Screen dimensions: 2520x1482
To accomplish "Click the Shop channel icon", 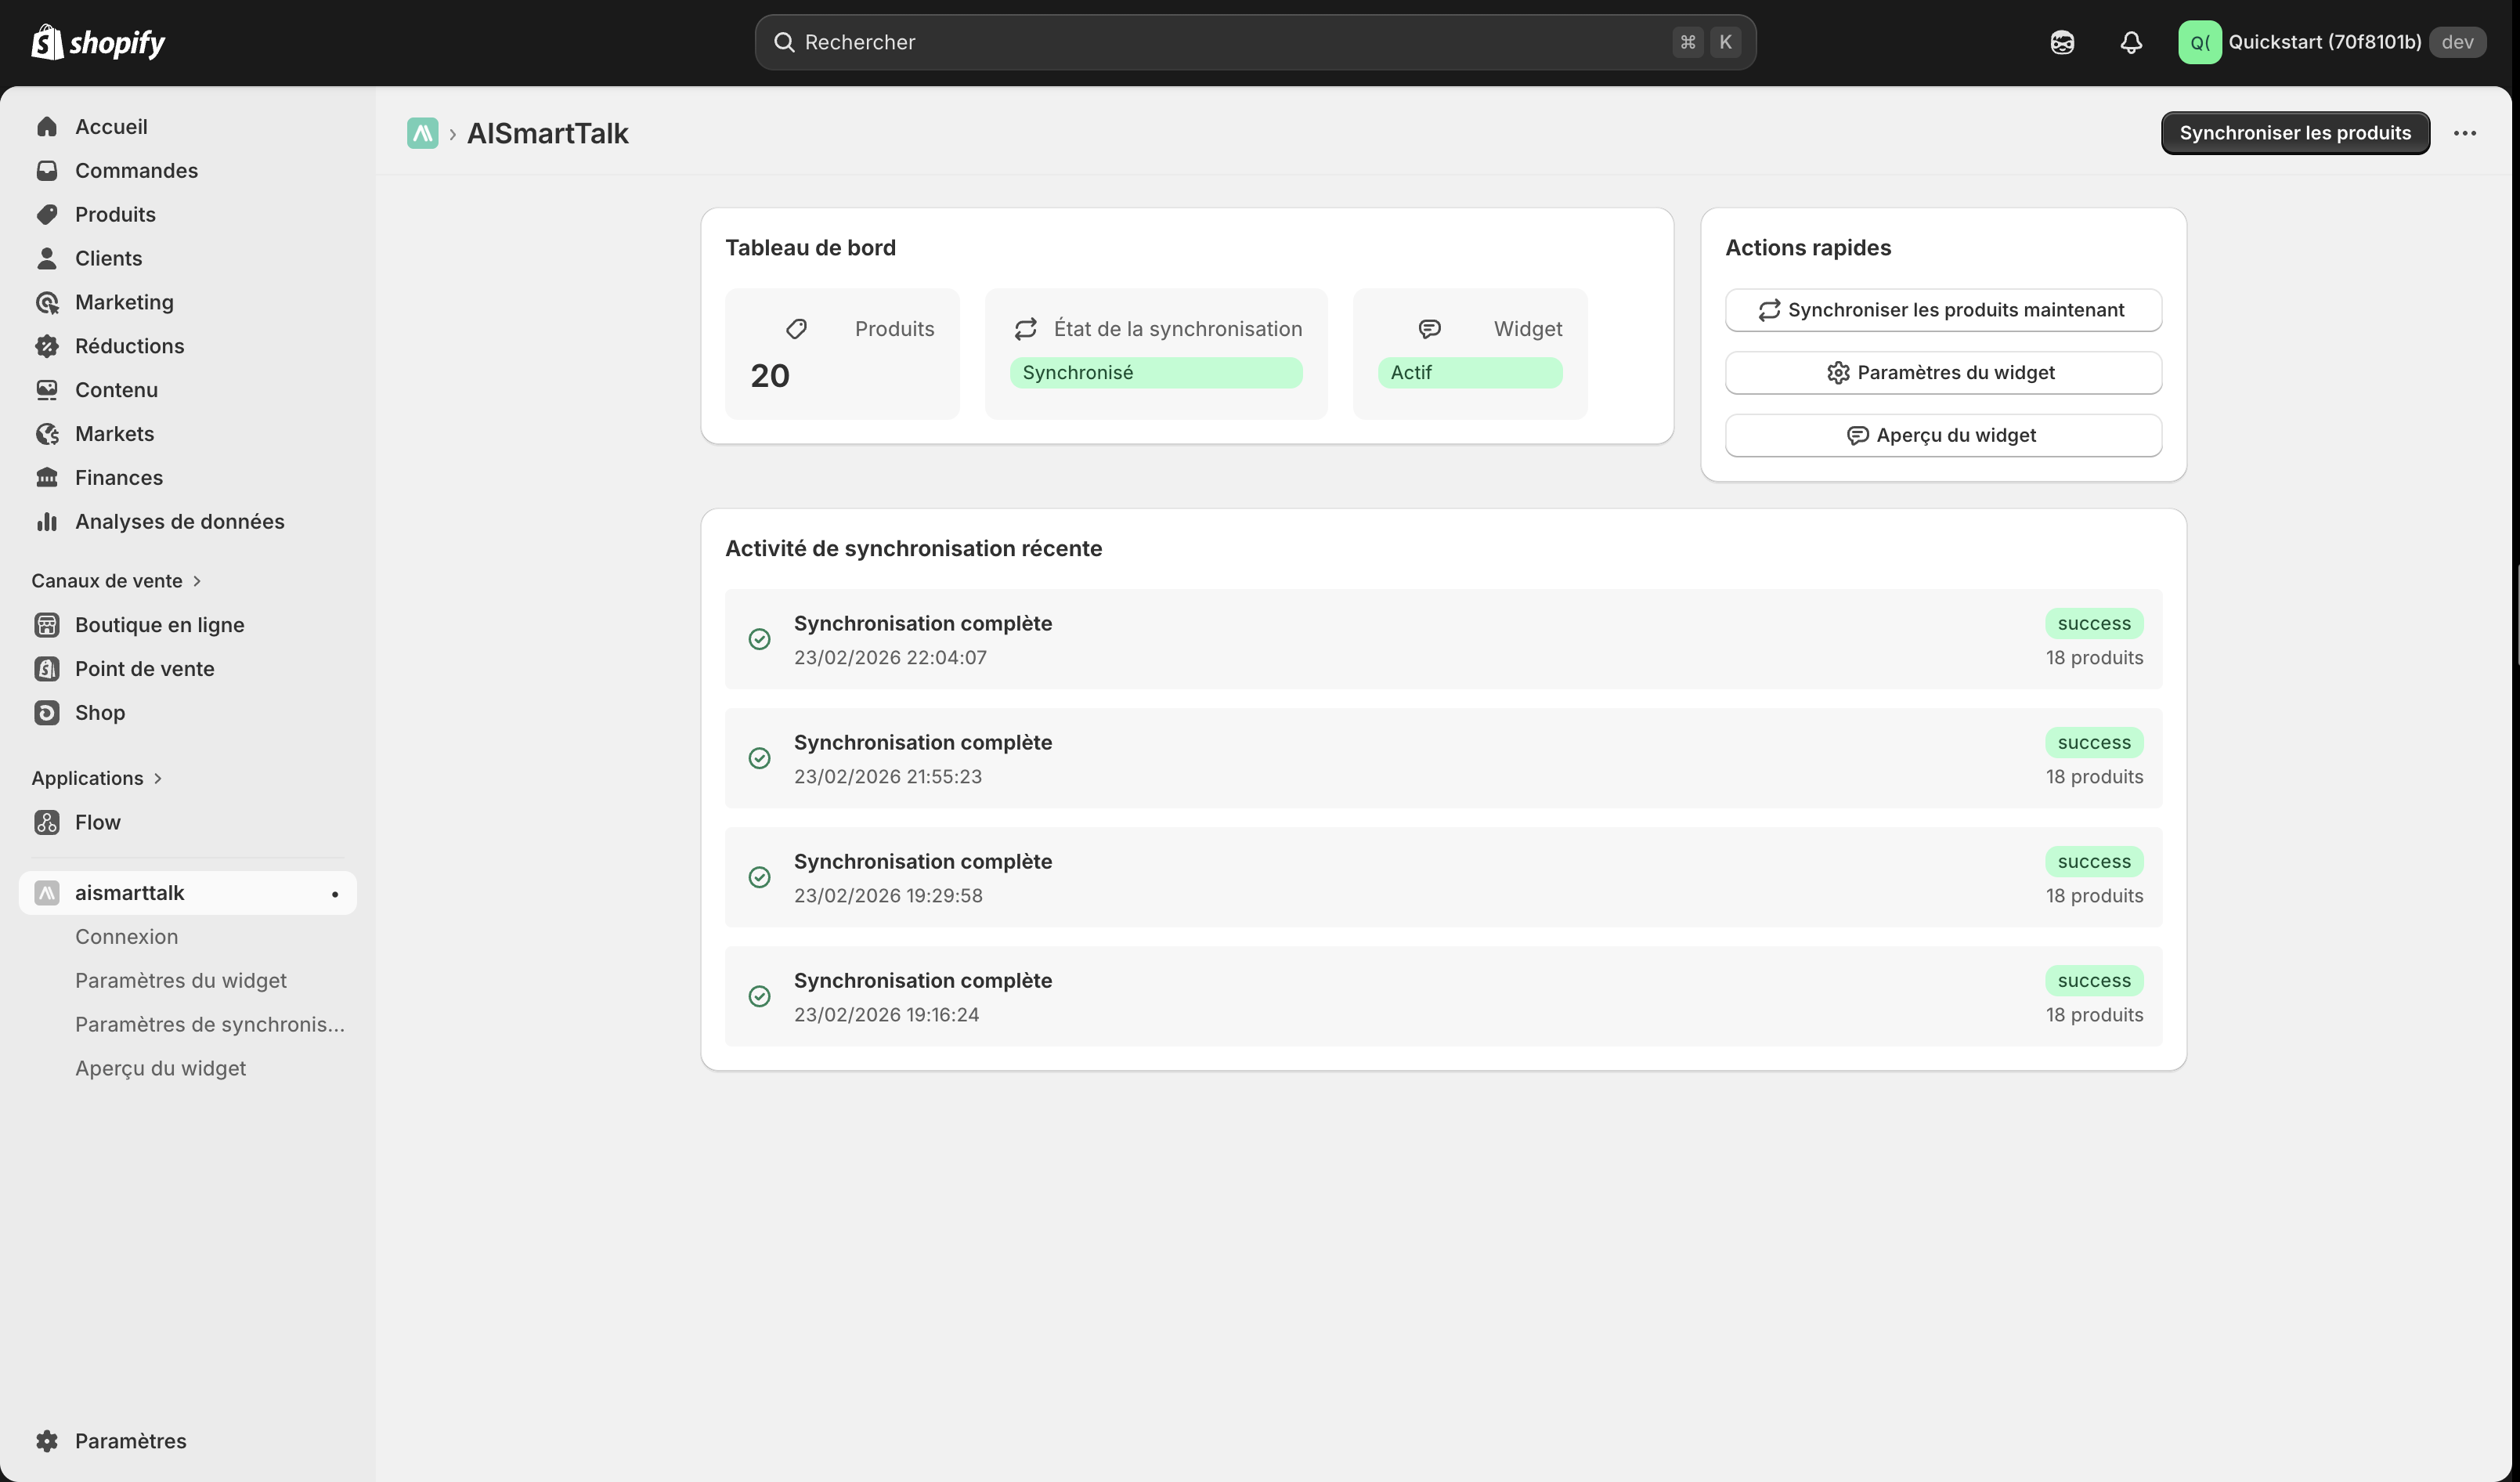I will tap(46, 712).
